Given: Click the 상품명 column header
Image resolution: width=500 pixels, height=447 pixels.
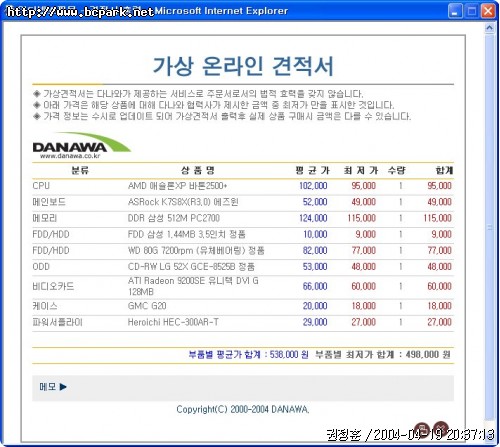Looking at the screenshot, I should [x=198, y=171].
